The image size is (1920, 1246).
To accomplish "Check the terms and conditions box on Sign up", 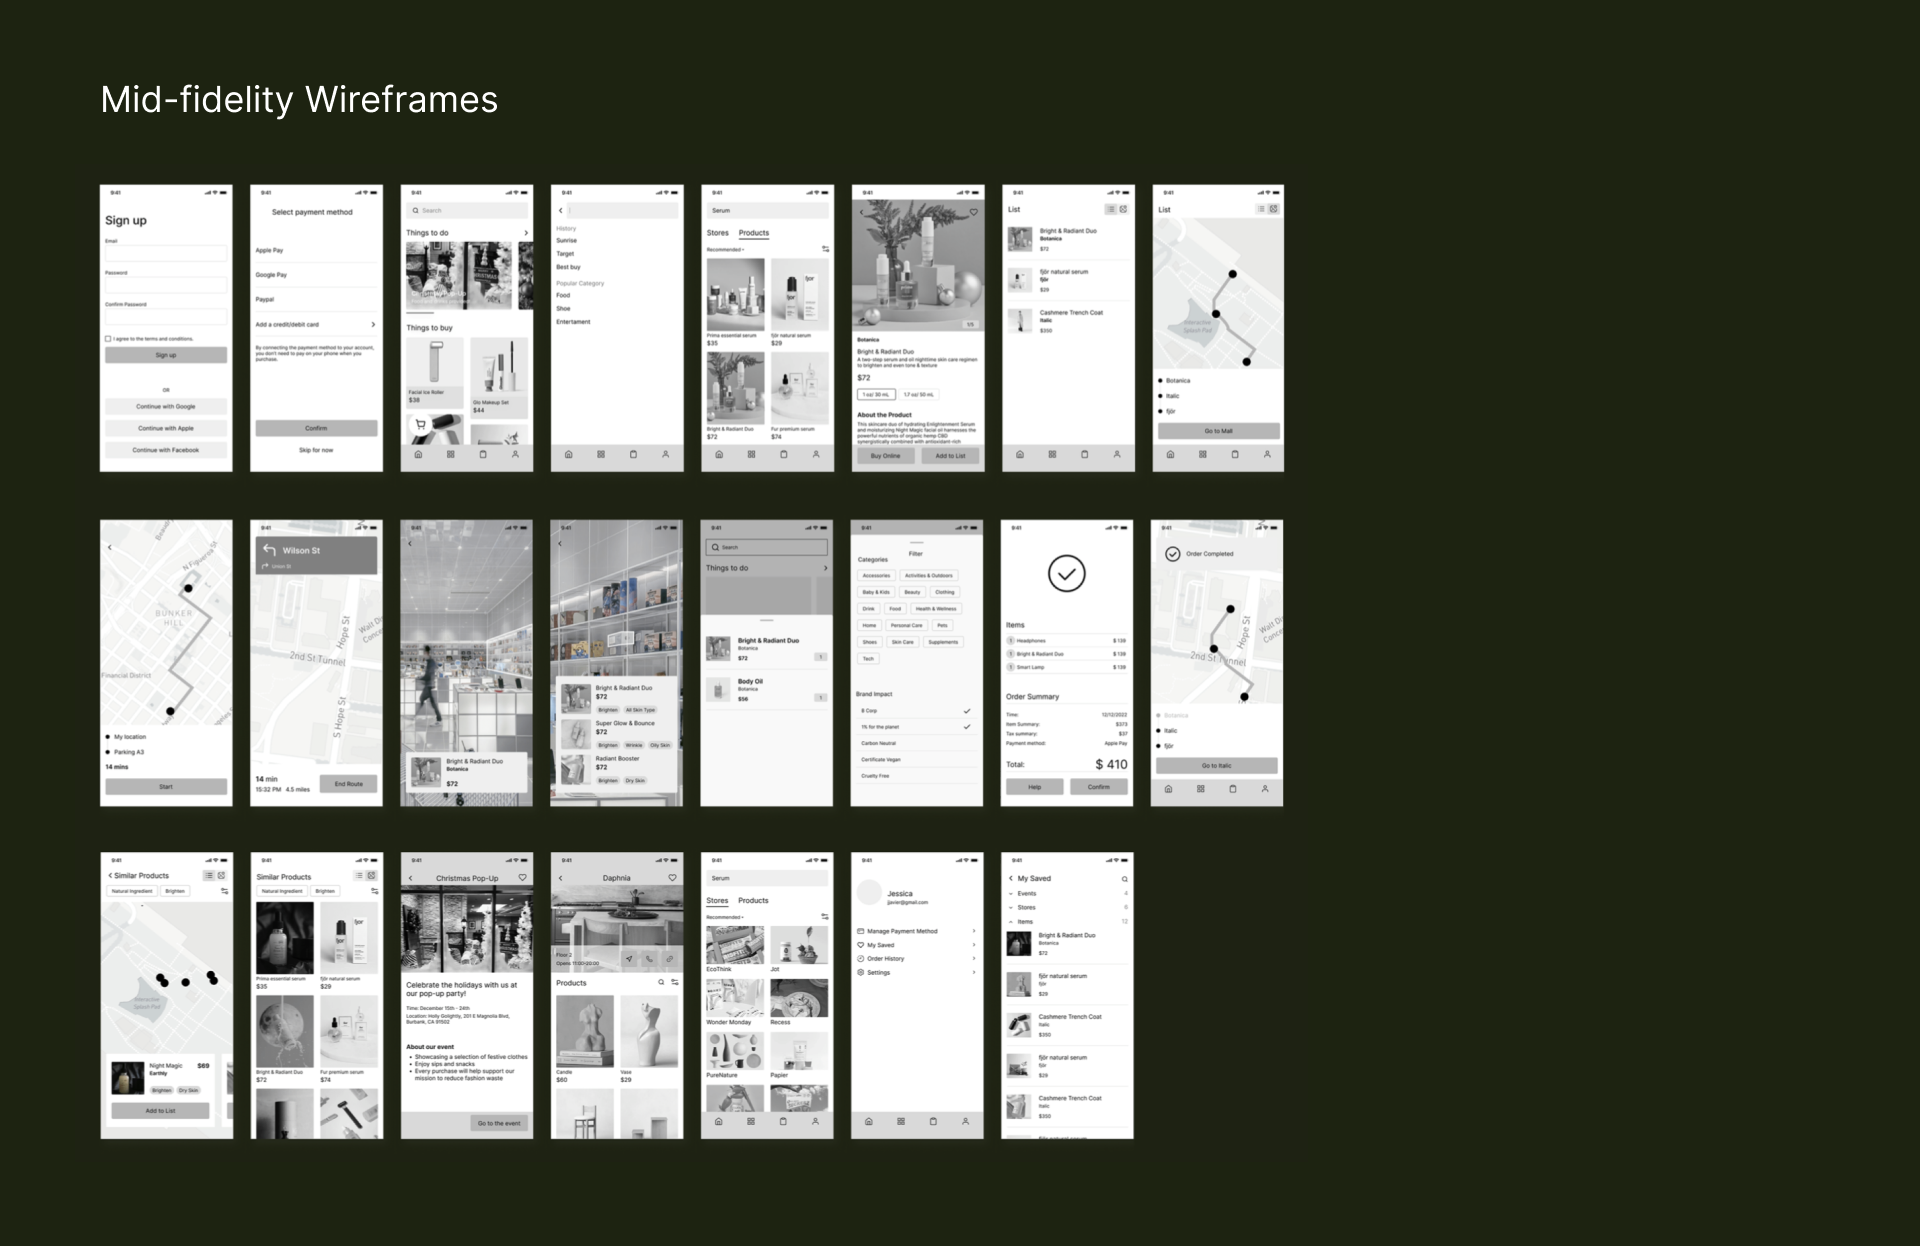I will (x=108, y=339).
